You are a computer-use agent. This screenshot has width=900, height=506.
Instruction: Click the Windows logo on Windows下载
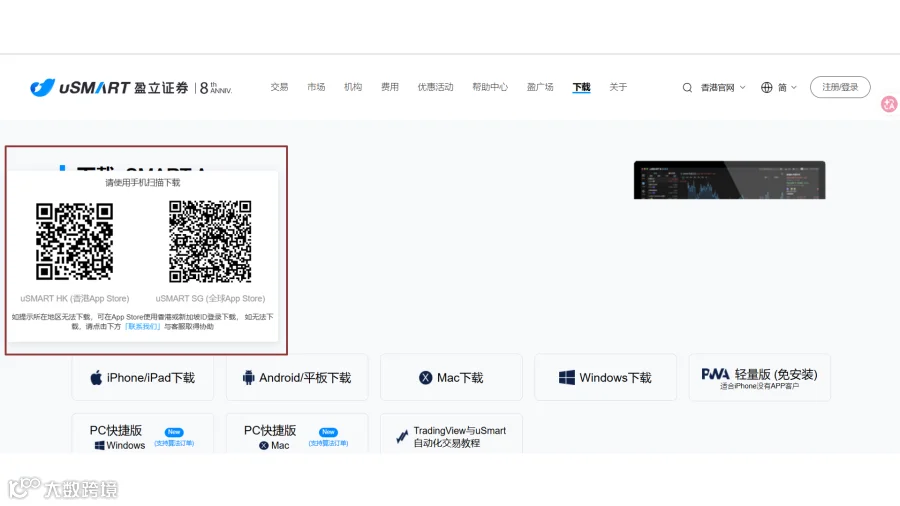(x=567, y=377)
